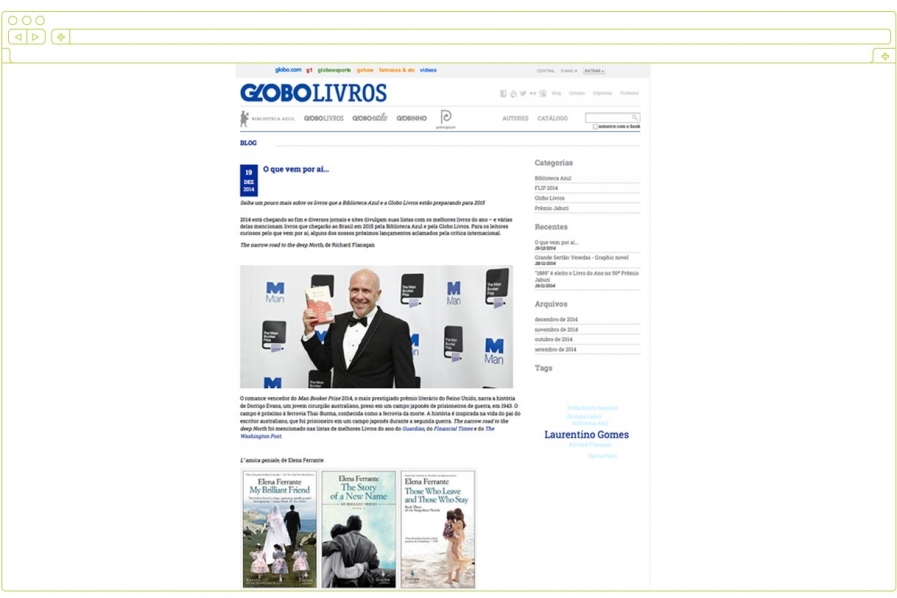Expand the E-MAIL dropdown in top bar
This screenshot has width=897, height=598.
(569, 71)
